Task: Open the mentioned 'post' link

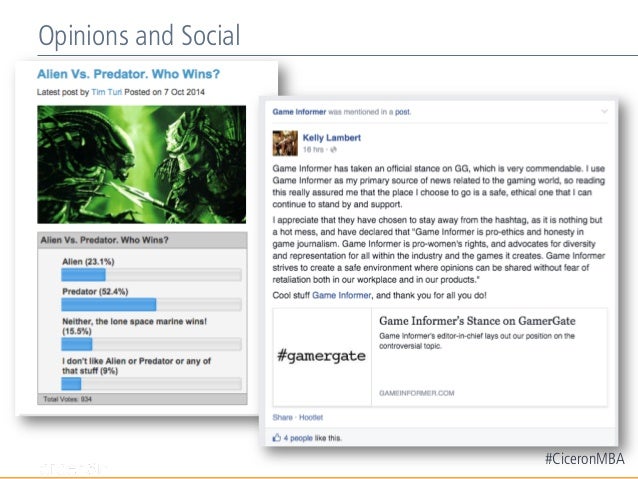Action: click(403, 112)
